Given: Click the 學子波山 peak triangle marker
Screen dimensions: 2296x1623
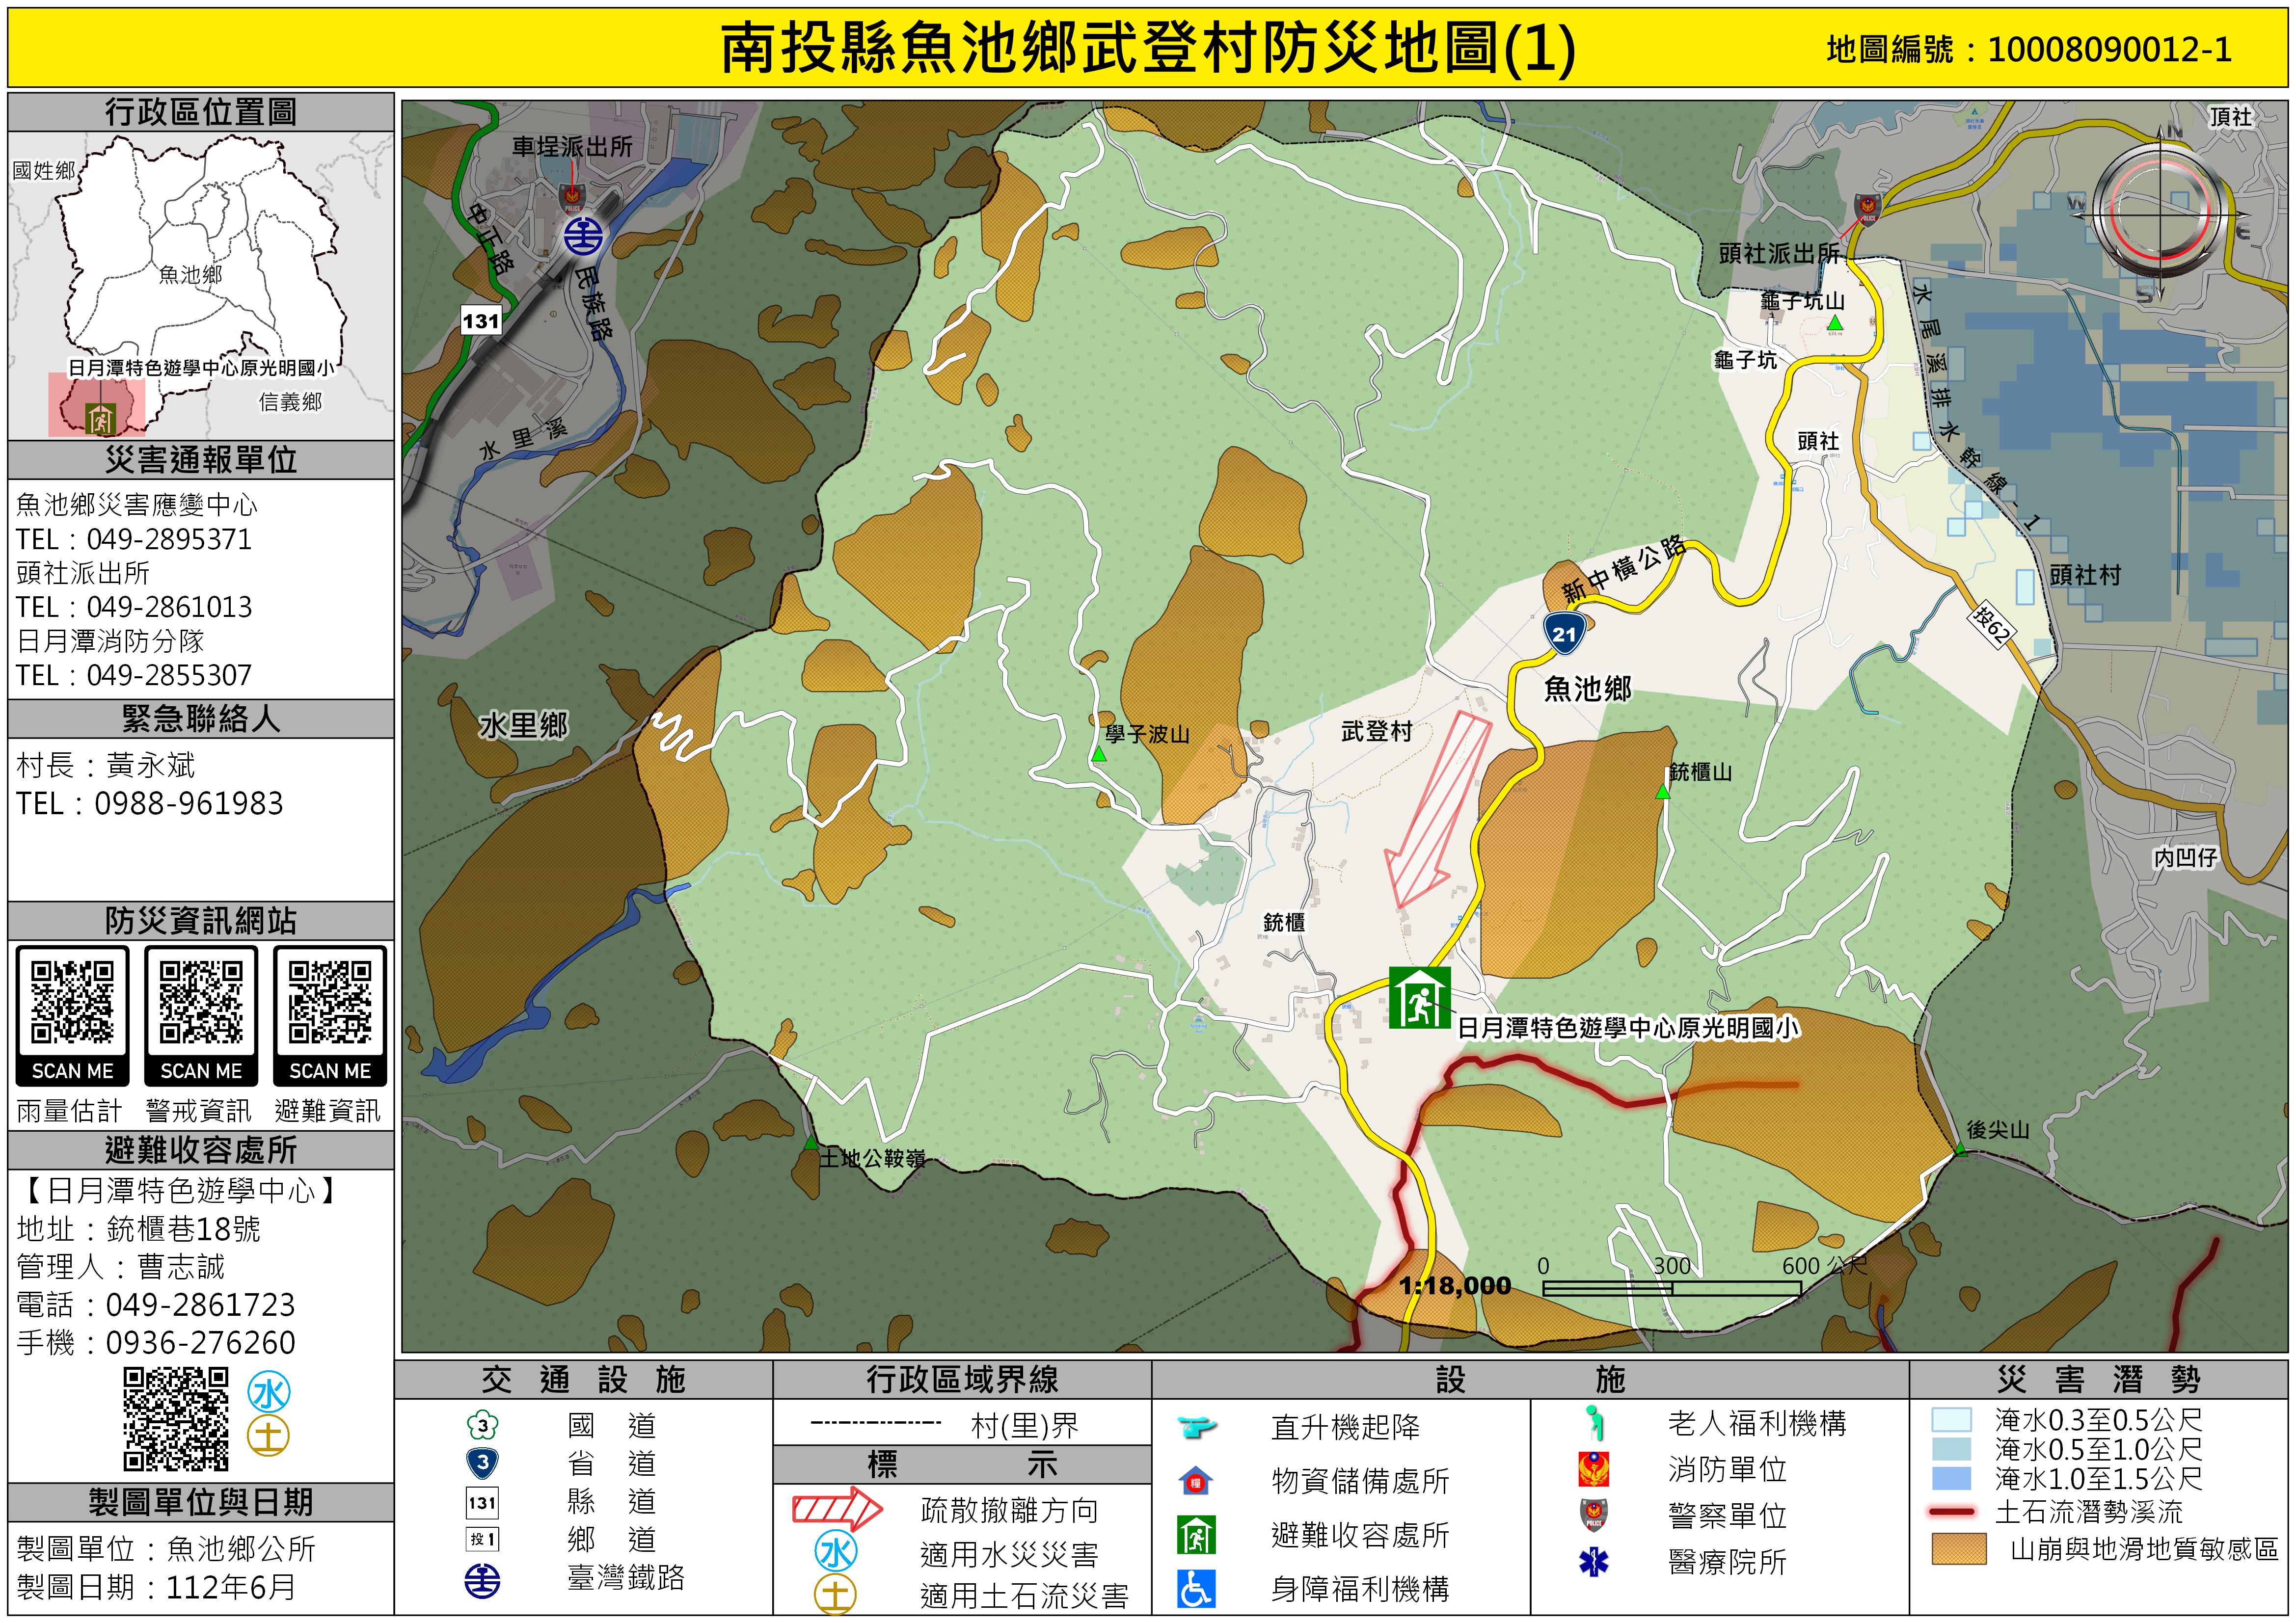Looking at the screenshot, I should [x=1099, y=755].
